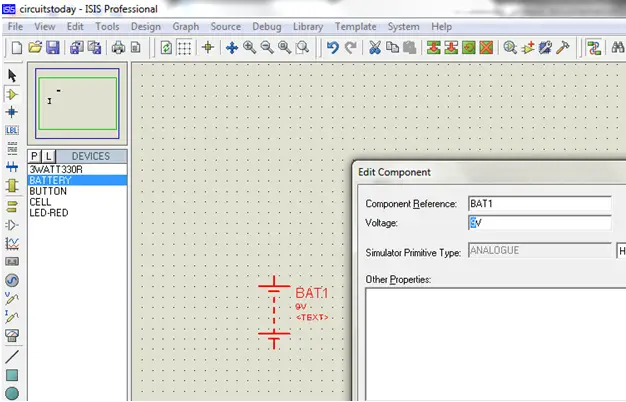
Task: Select BATTERY in devices list
Action: 77,180
